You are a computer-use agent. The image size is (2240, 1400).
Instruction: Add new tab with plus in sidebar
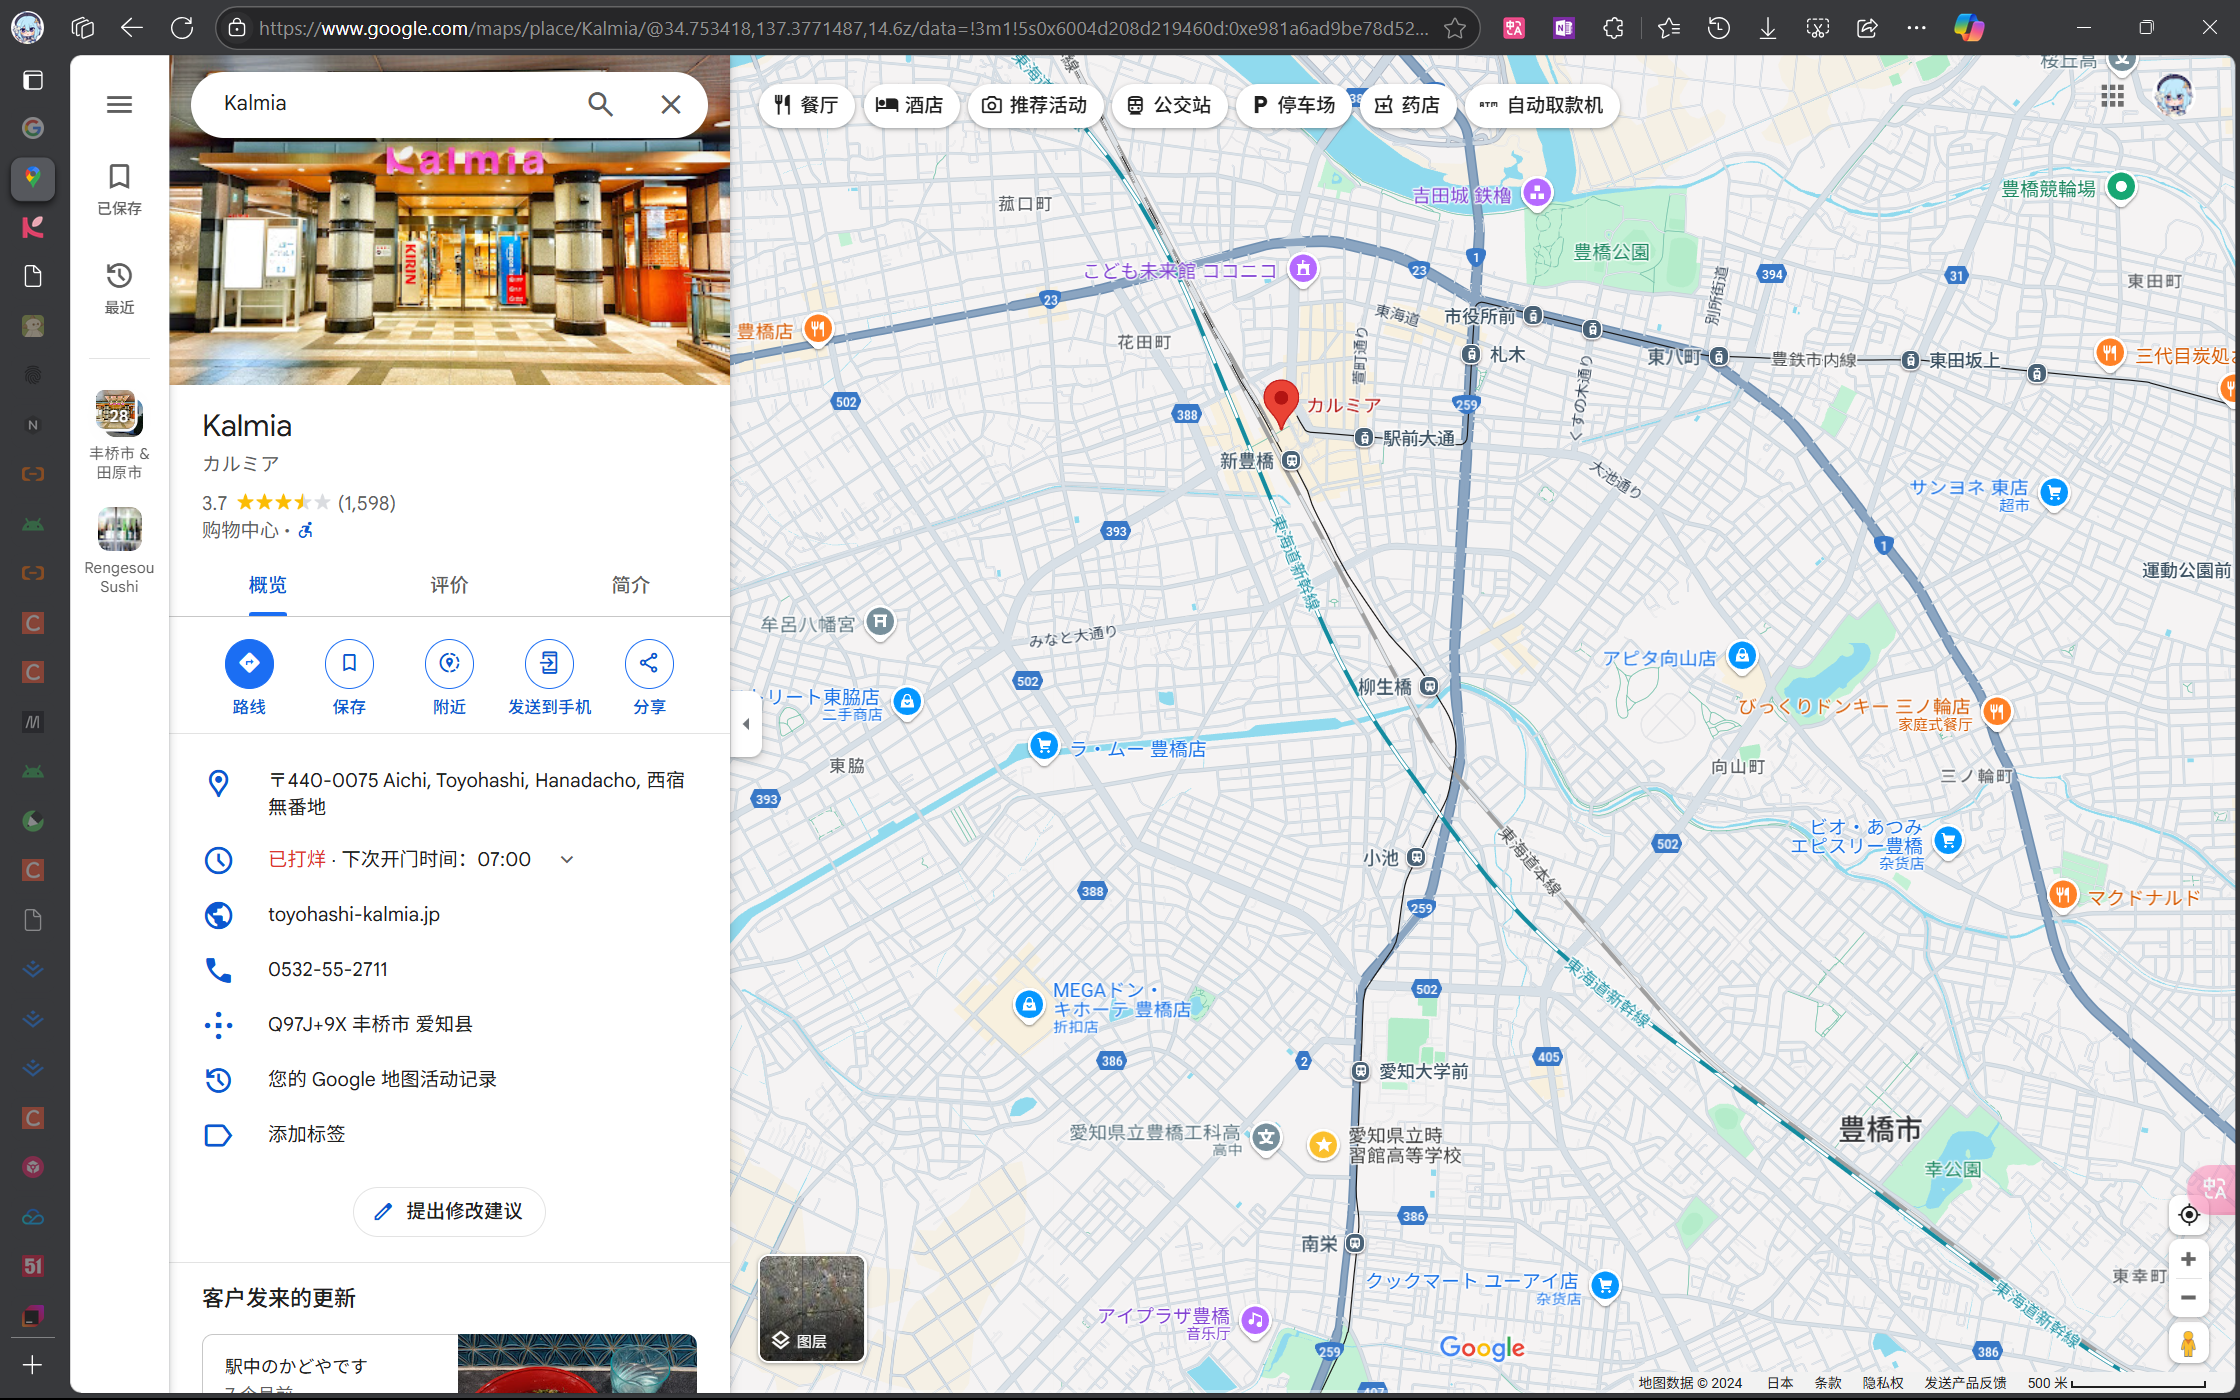click(x=32, y=1365)
